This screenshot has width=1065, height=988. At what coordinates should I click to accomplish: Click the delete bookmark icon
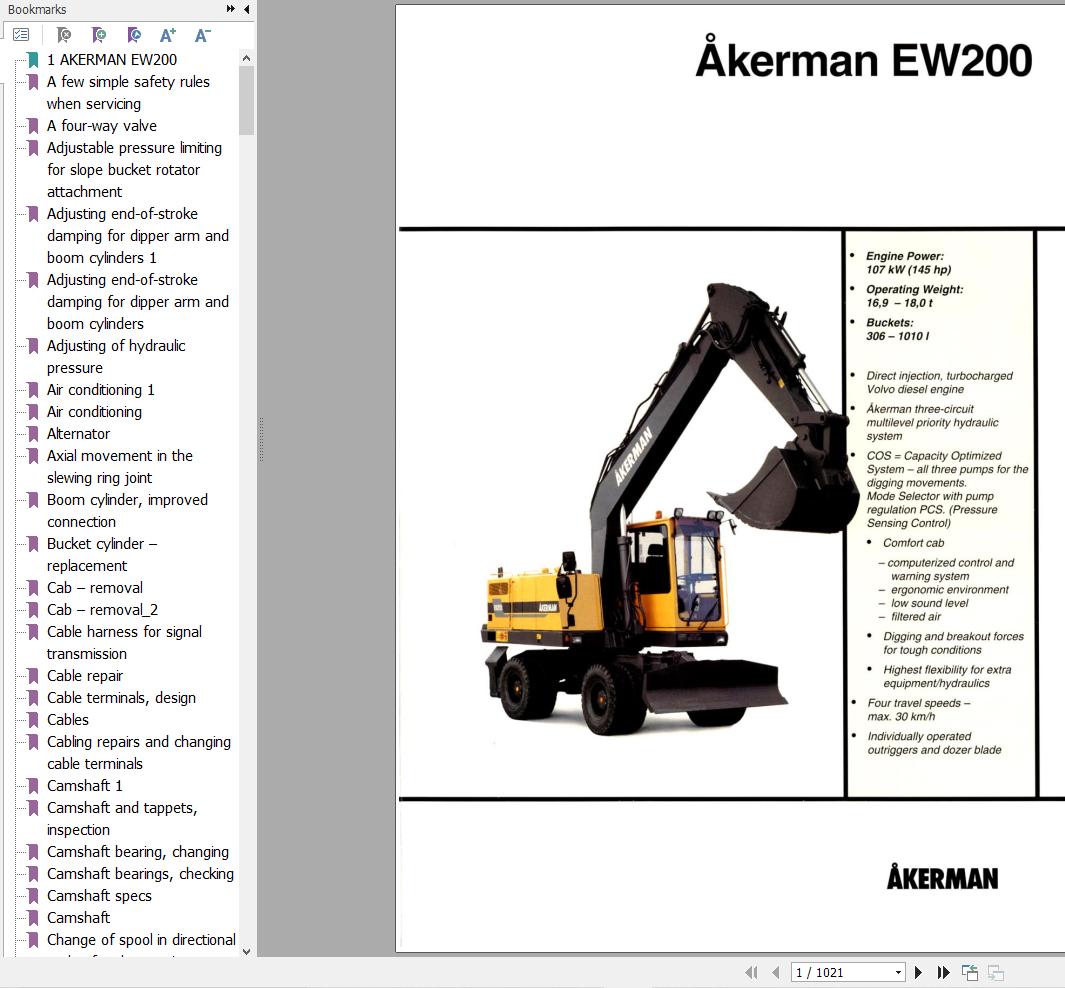[64, 35]
